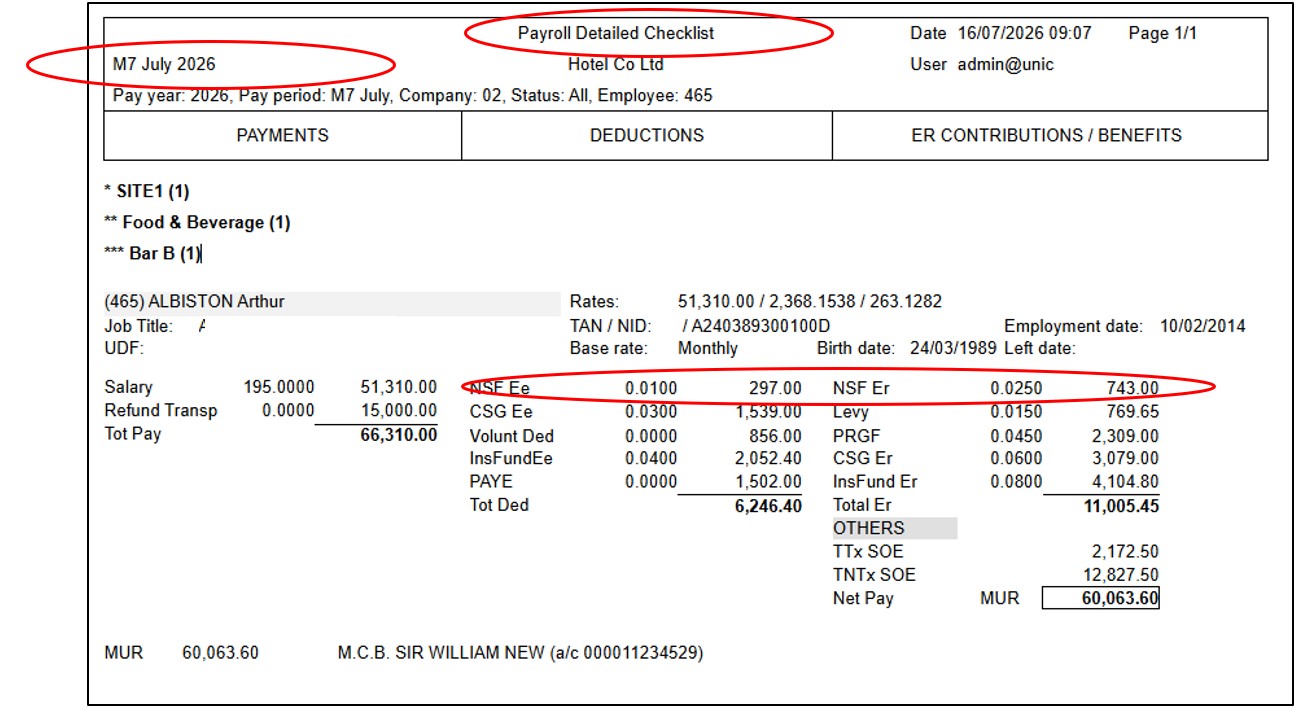Screen dimensions: 1302x711
Task: Click the Total Er amount 11,005.45
Action: [1121, 505]
